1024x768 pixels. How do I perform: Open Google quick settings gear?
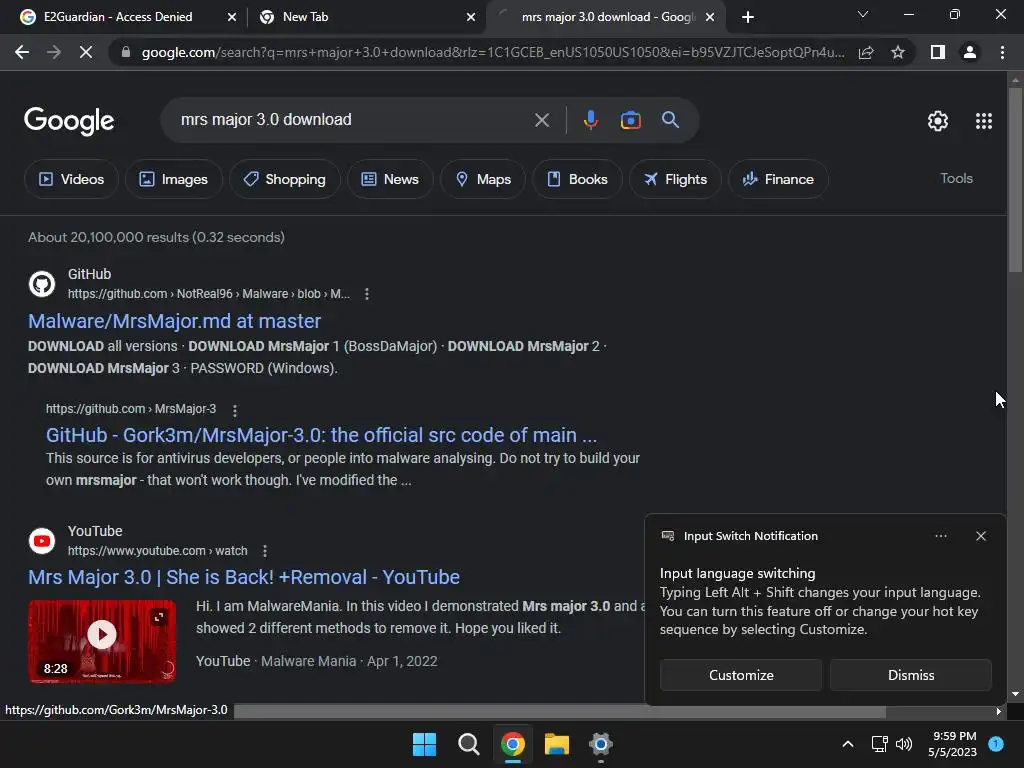tap(938, 121)
